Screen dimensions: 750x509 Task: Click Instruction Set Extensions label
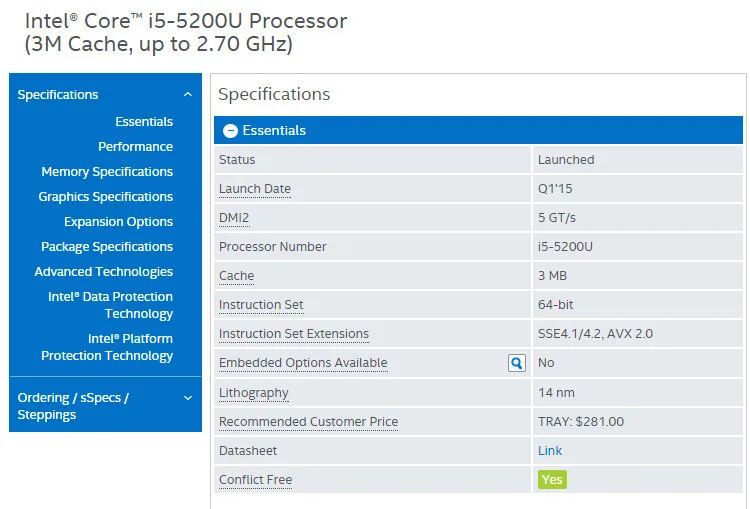pyautogui.click(x=294, y=334)
